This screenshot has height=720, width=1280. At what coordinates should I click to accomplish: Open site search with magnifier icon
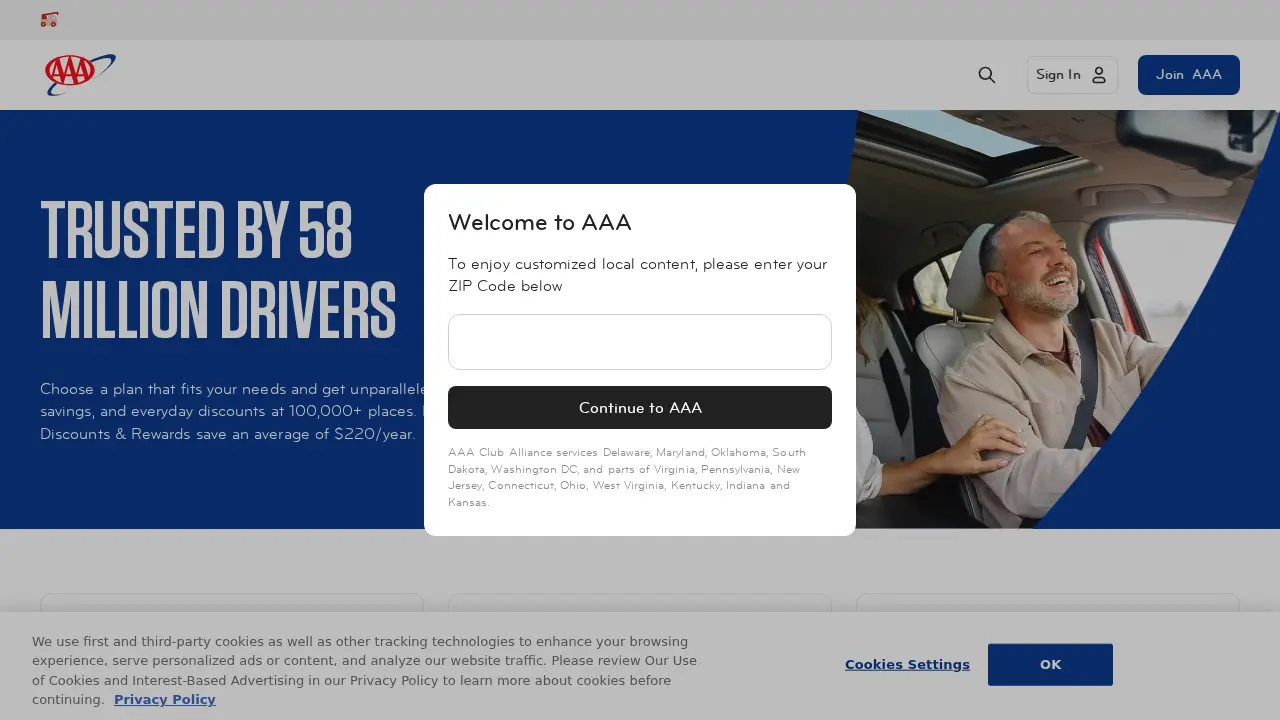point(987,75)
